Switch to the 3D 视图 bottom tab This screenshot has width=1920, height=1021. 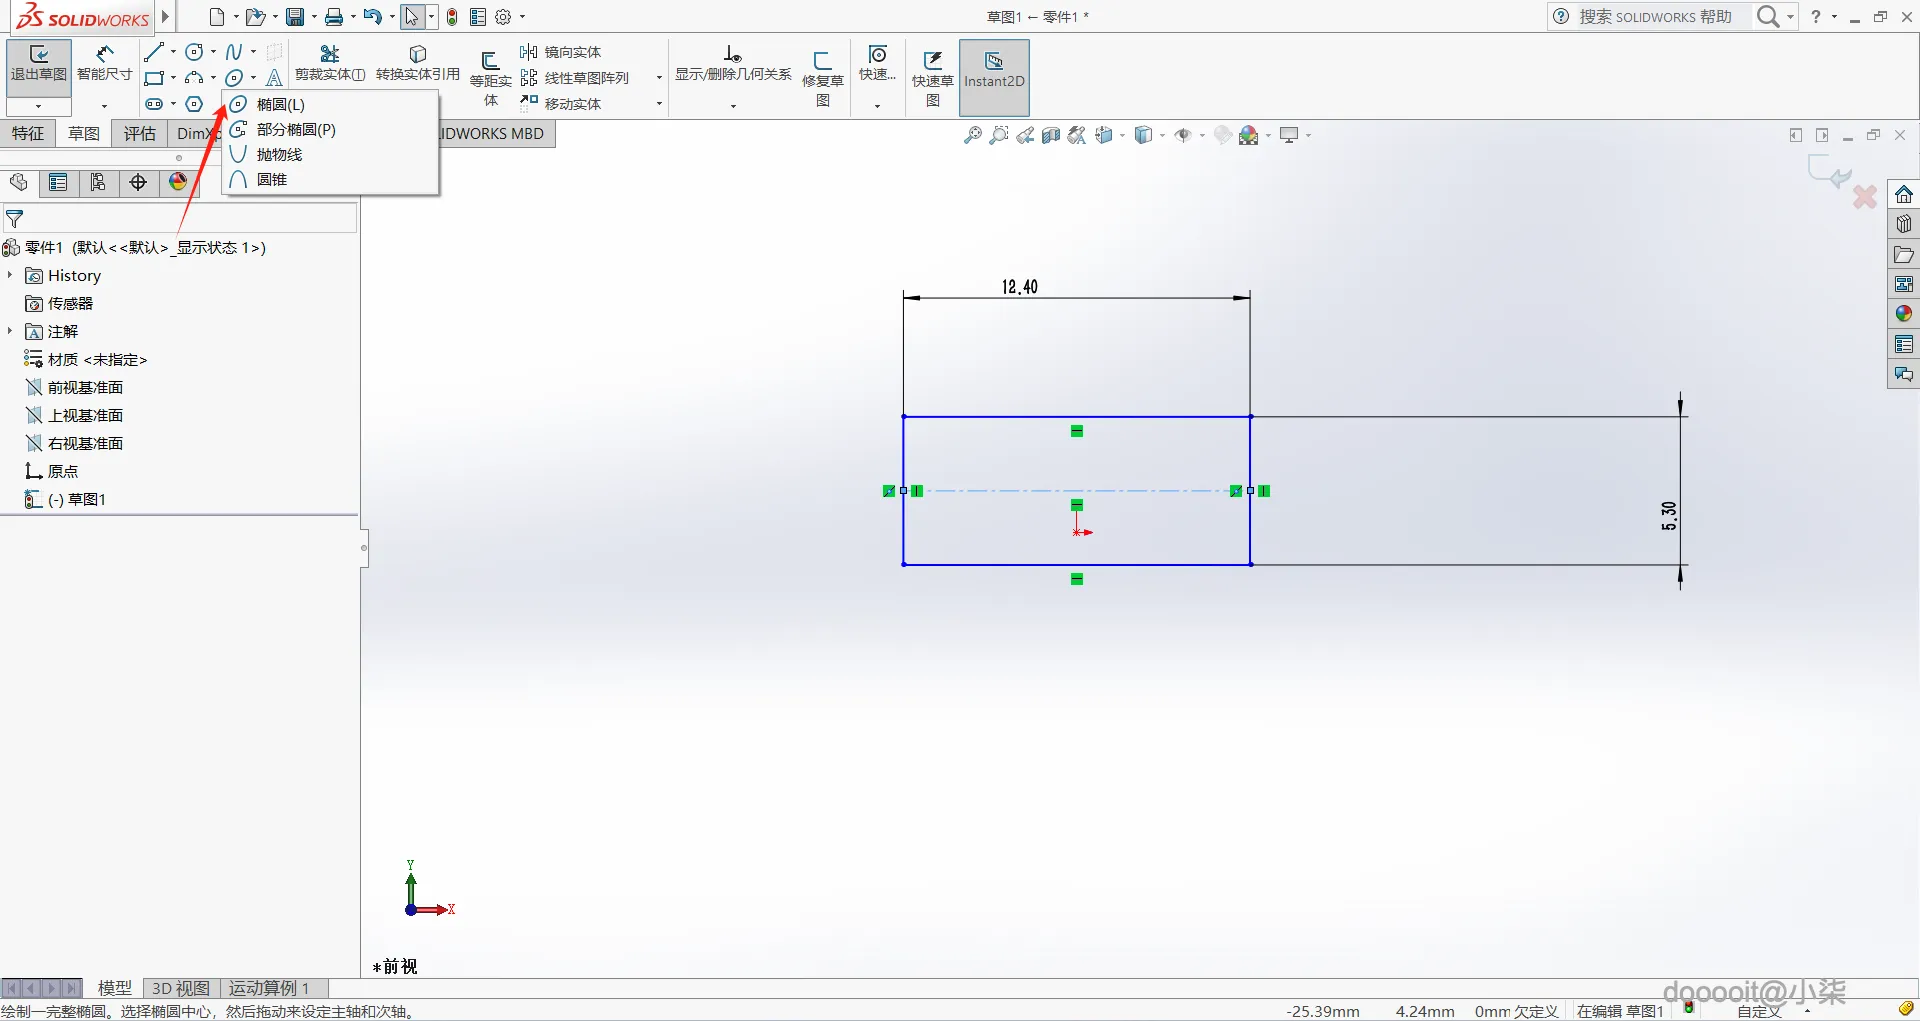pyautogui.click(x=181, y=988)
